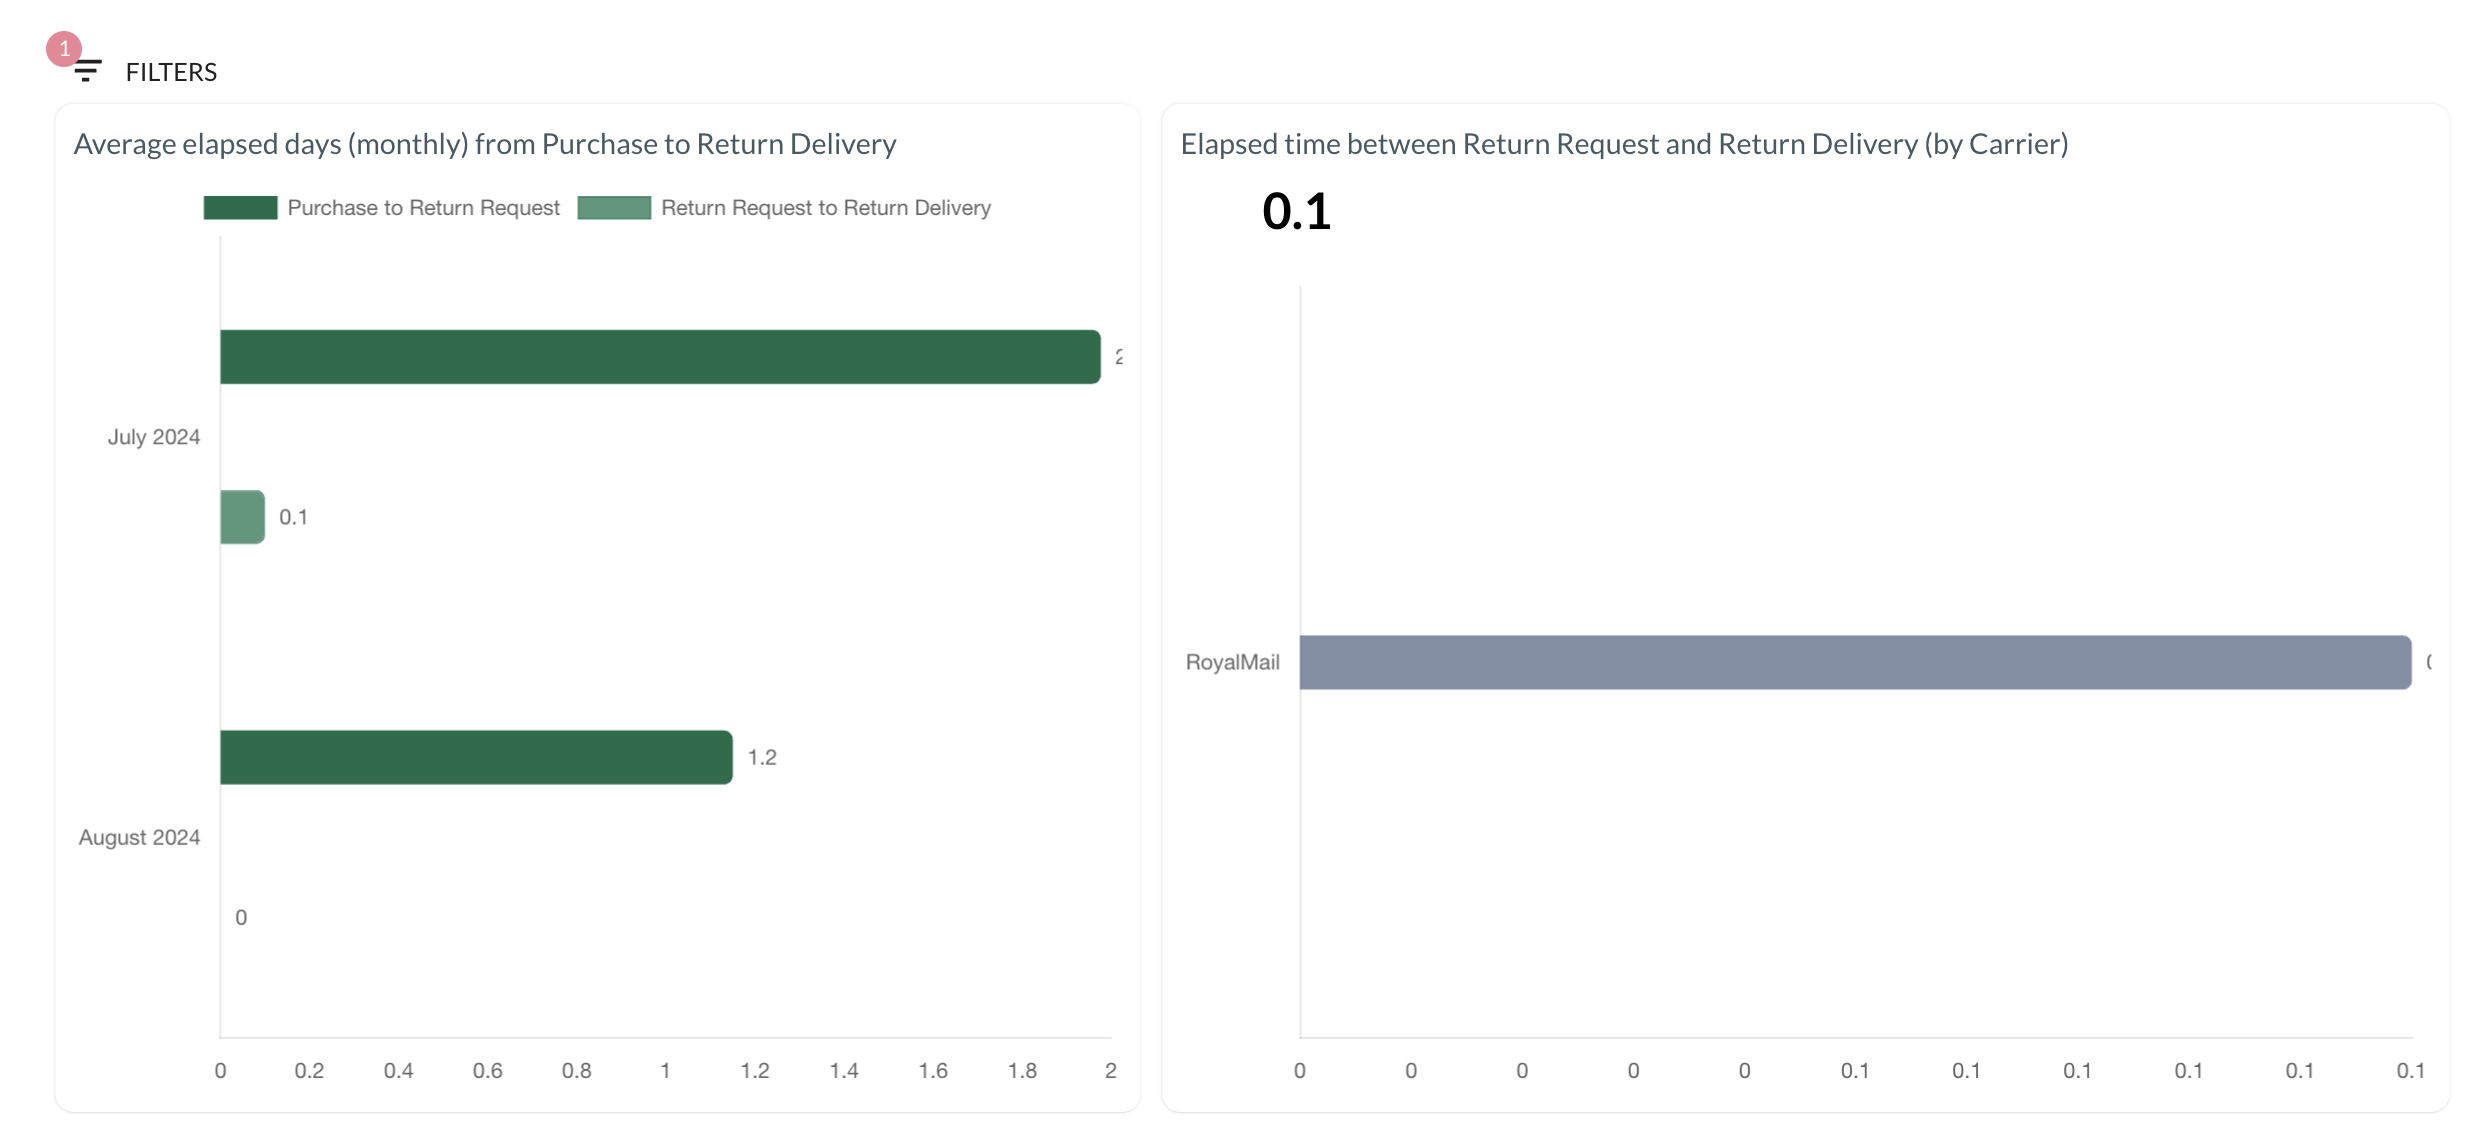
Task: Click the 'Average elapsed days (monthly)' chart title
Action: (x=485, y=144)
